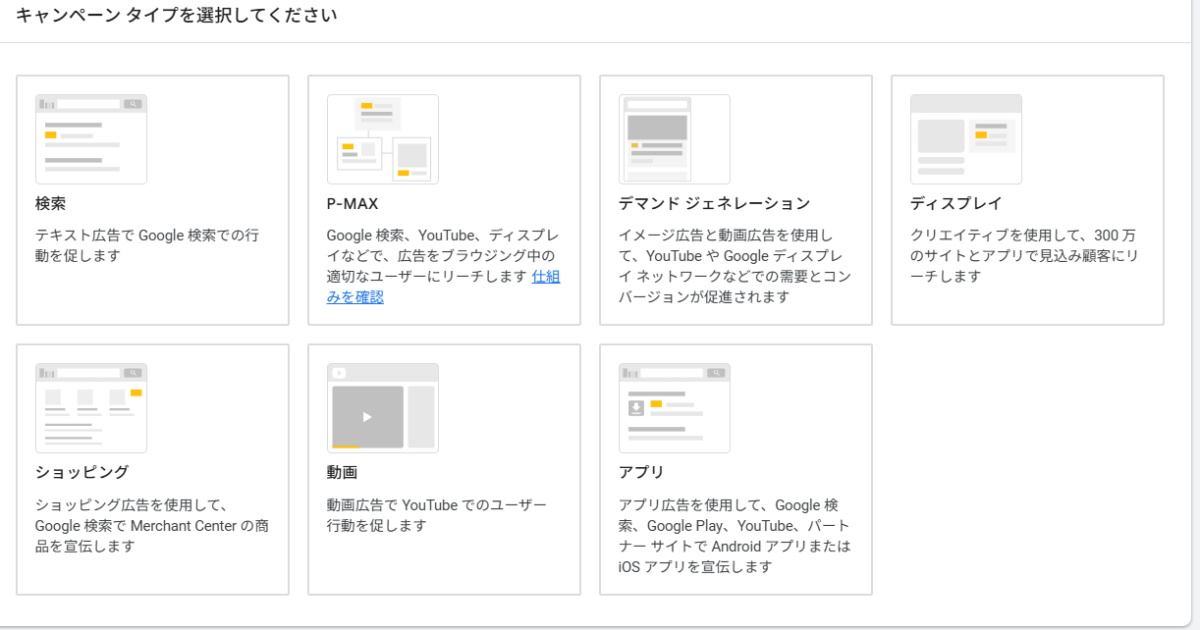Click the P-MAX campaign illustration icon
Screen dimensions: 1200x630
pyautogui.click(x=383, y=139)
